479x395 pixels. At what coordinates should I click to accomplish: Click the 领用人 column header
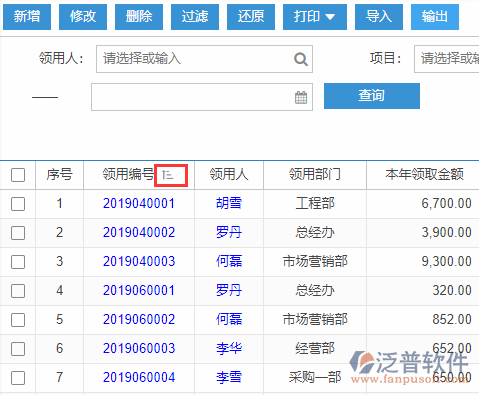pyautogui.click(x=229, y=174)
